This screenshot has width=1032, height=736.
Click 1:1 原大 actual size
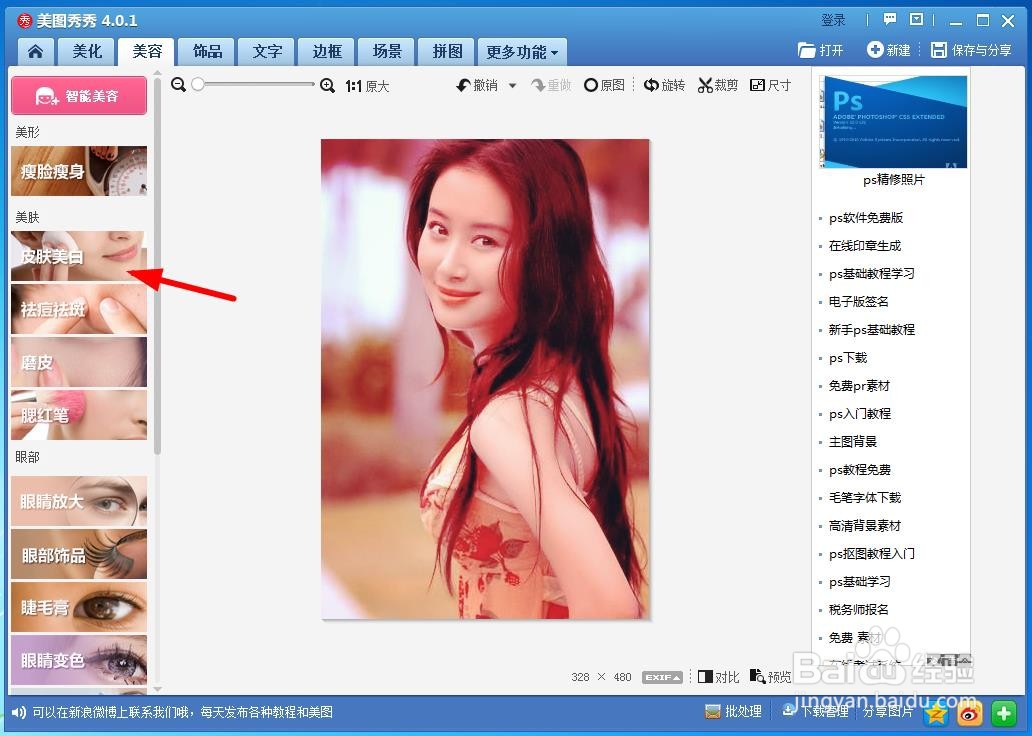[367, 86]
